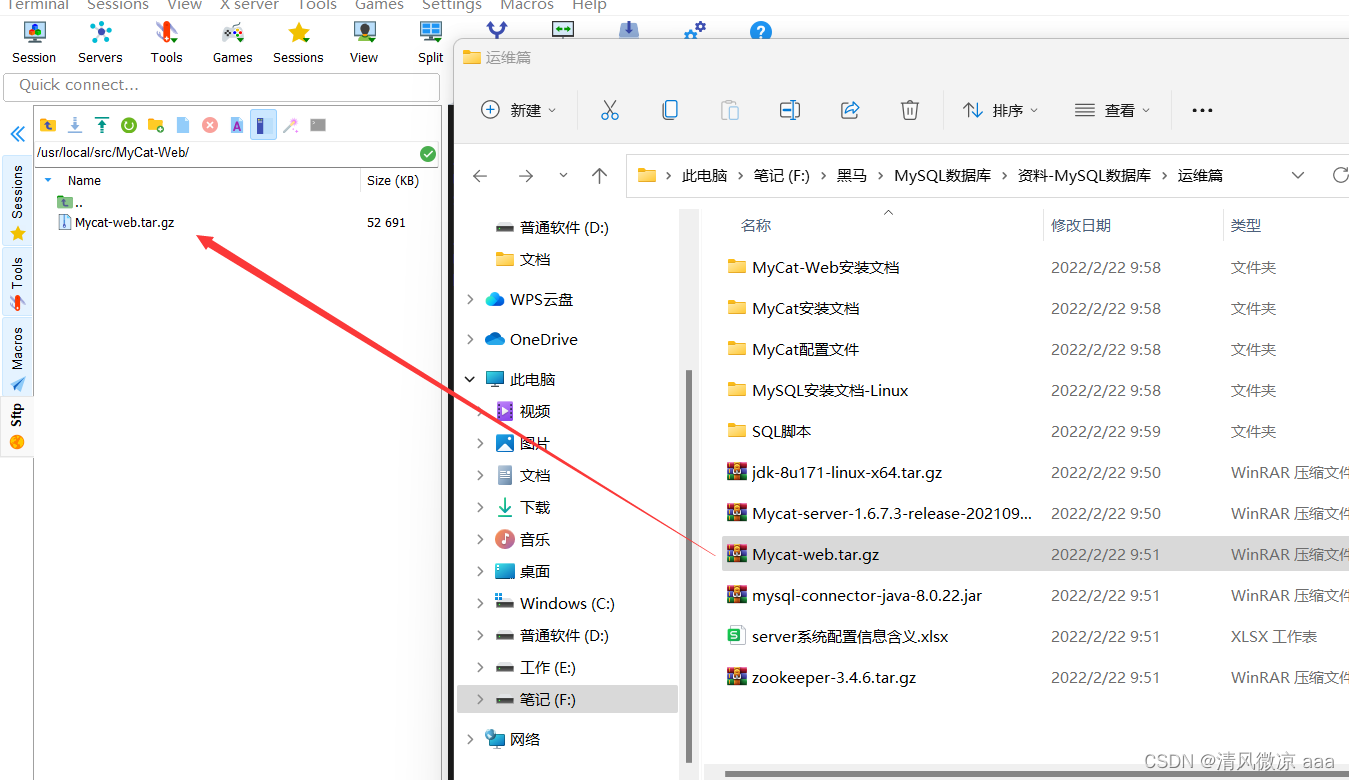Go forward in Explorer navigation
1349x780 pixels.
(526, 176)
